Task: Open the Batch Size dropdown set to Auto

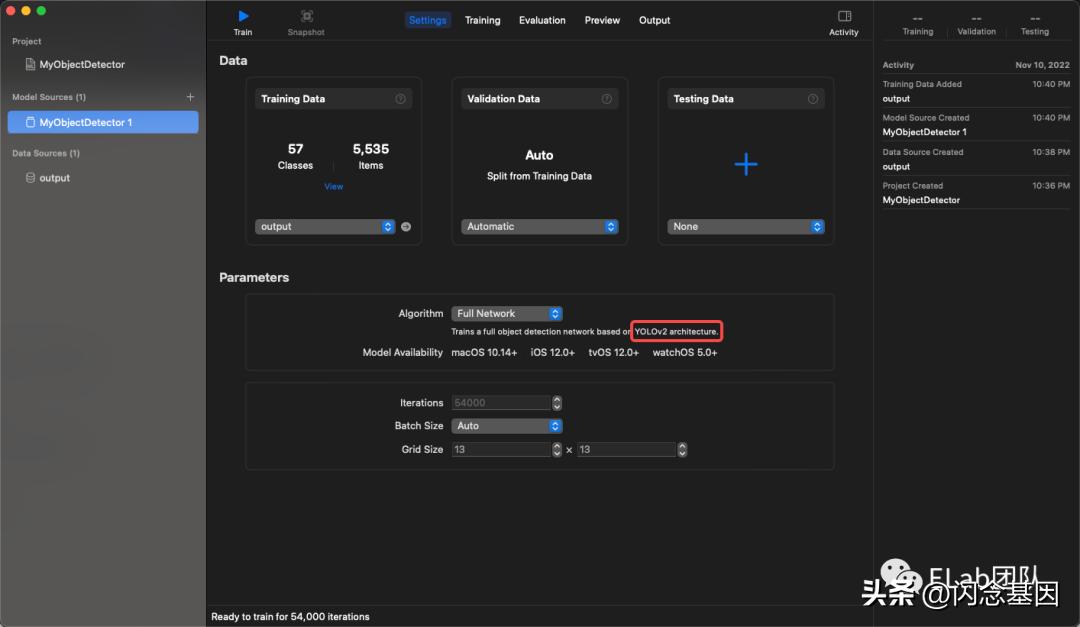Action: pos(507,425)
